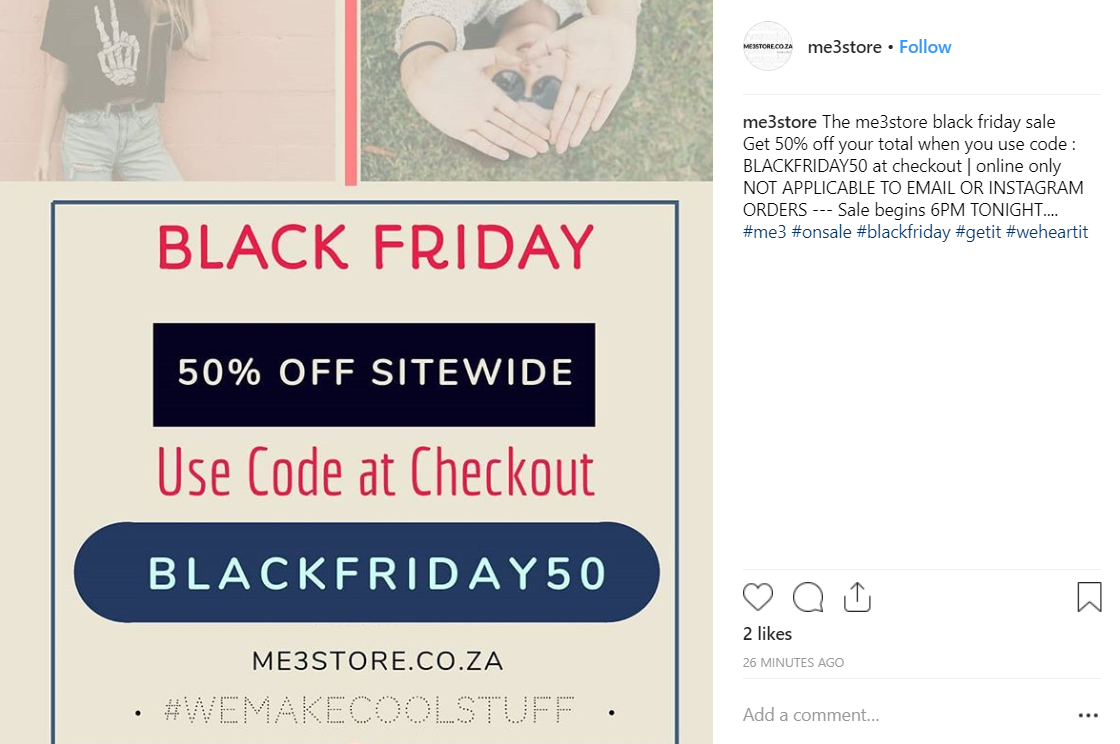Screen dimensions: 1120x744
Task: Open the me3store profile picture
Action: pyautogui.click(x=768, y=46)
